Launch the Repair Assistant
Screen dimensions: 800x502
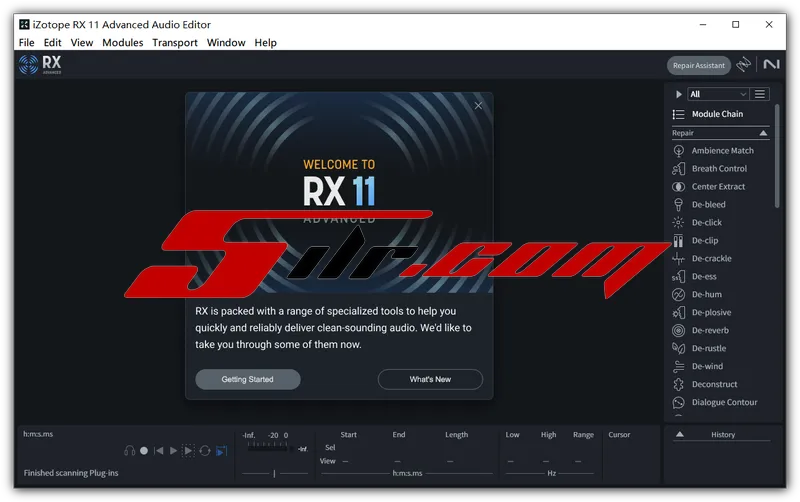click(698, 65)
